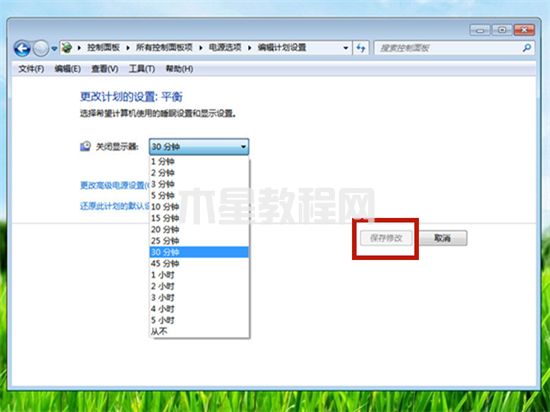Open the 帮助(H) menu
This screenshot has width=550, height=412.
(x=179, y=69)
